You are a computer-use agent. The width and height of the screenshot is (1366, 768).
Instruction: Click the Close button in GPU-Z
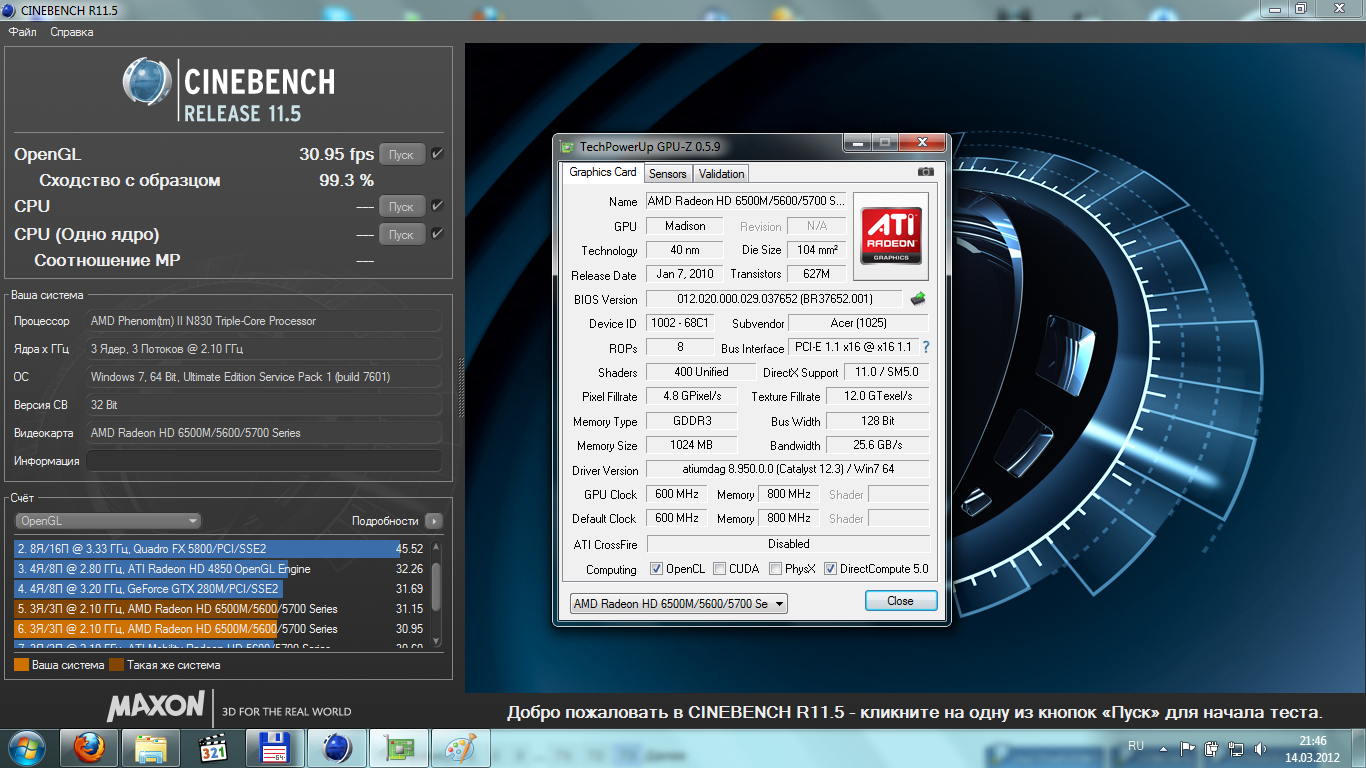(900, 600)
